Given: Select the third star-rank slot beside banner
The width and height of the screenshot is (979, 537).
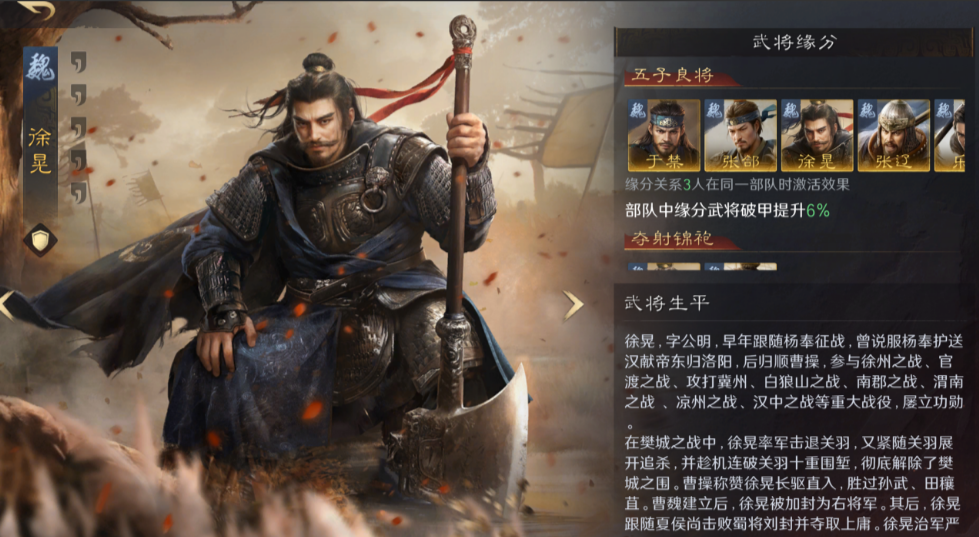Looking at the screenshot, I should tap(79, 127).
